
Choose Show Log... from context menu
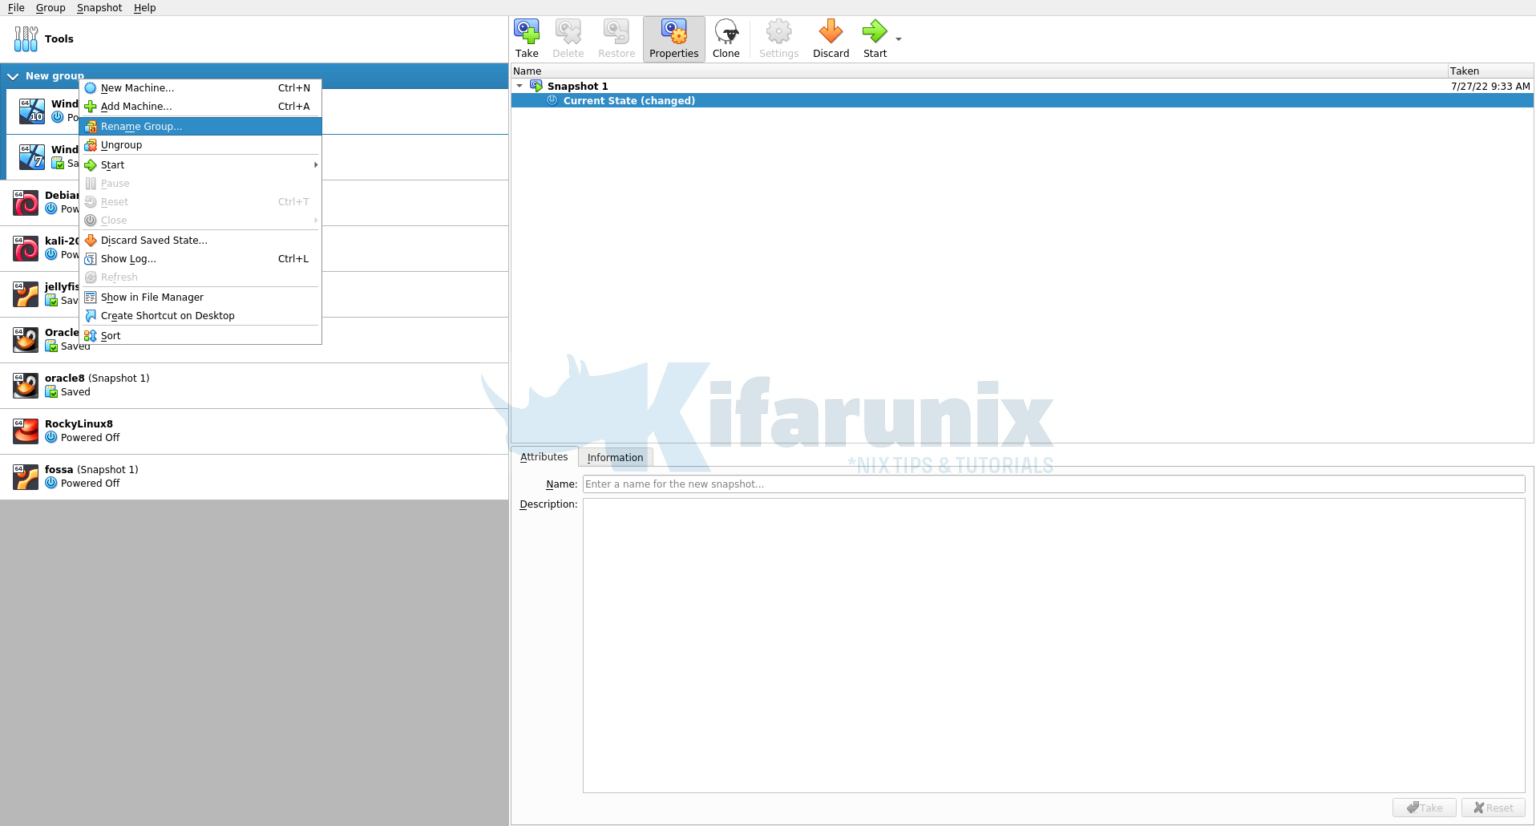200,258
